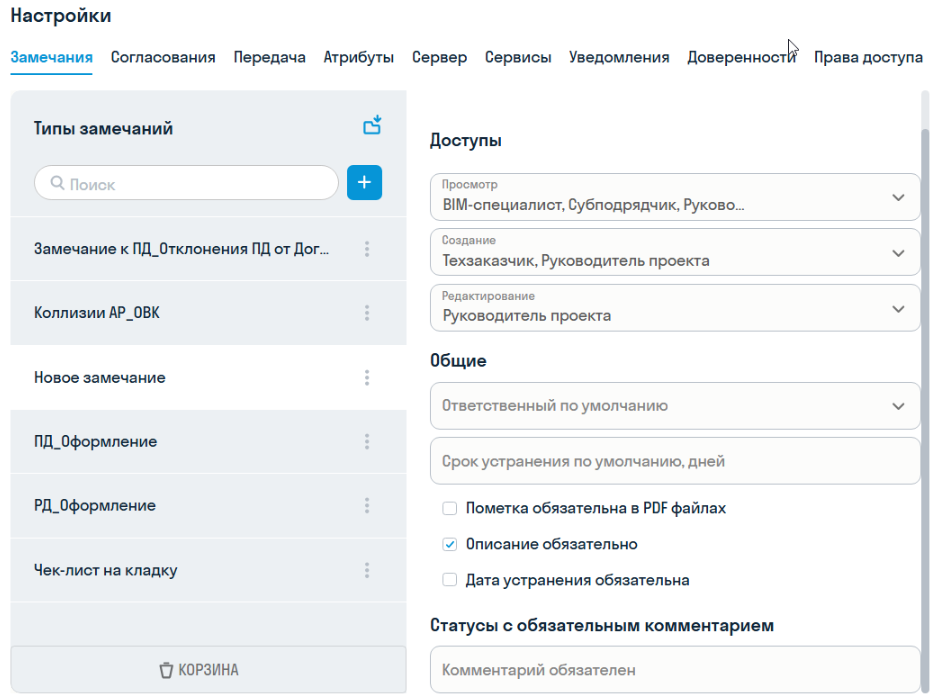936x700 pixels.
Task: Switch to the Согласования tab
Action: [163, 57]
